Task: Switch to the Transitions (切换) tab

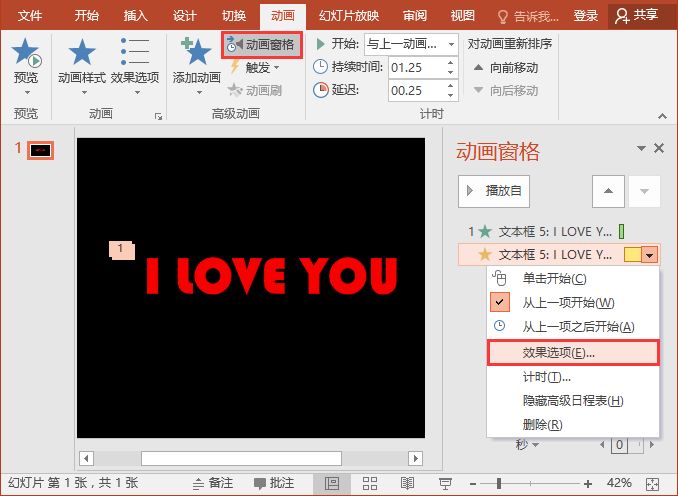Action: point(234,16)
